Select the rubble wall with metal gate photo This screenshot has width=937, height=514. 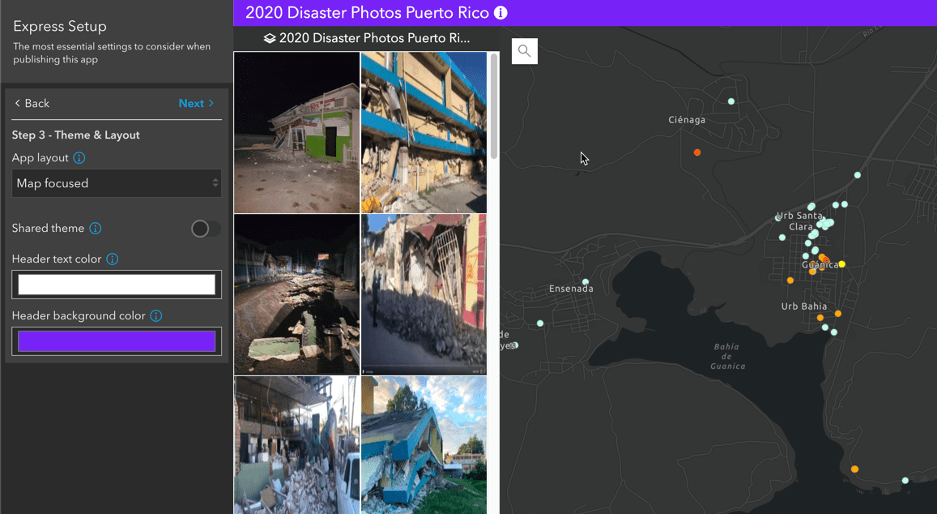click(424, 294)
